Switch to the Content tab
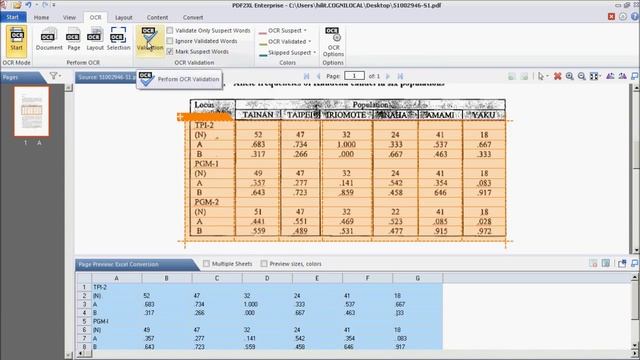Screen dimensions: 640x360 (x=157, y=18)
